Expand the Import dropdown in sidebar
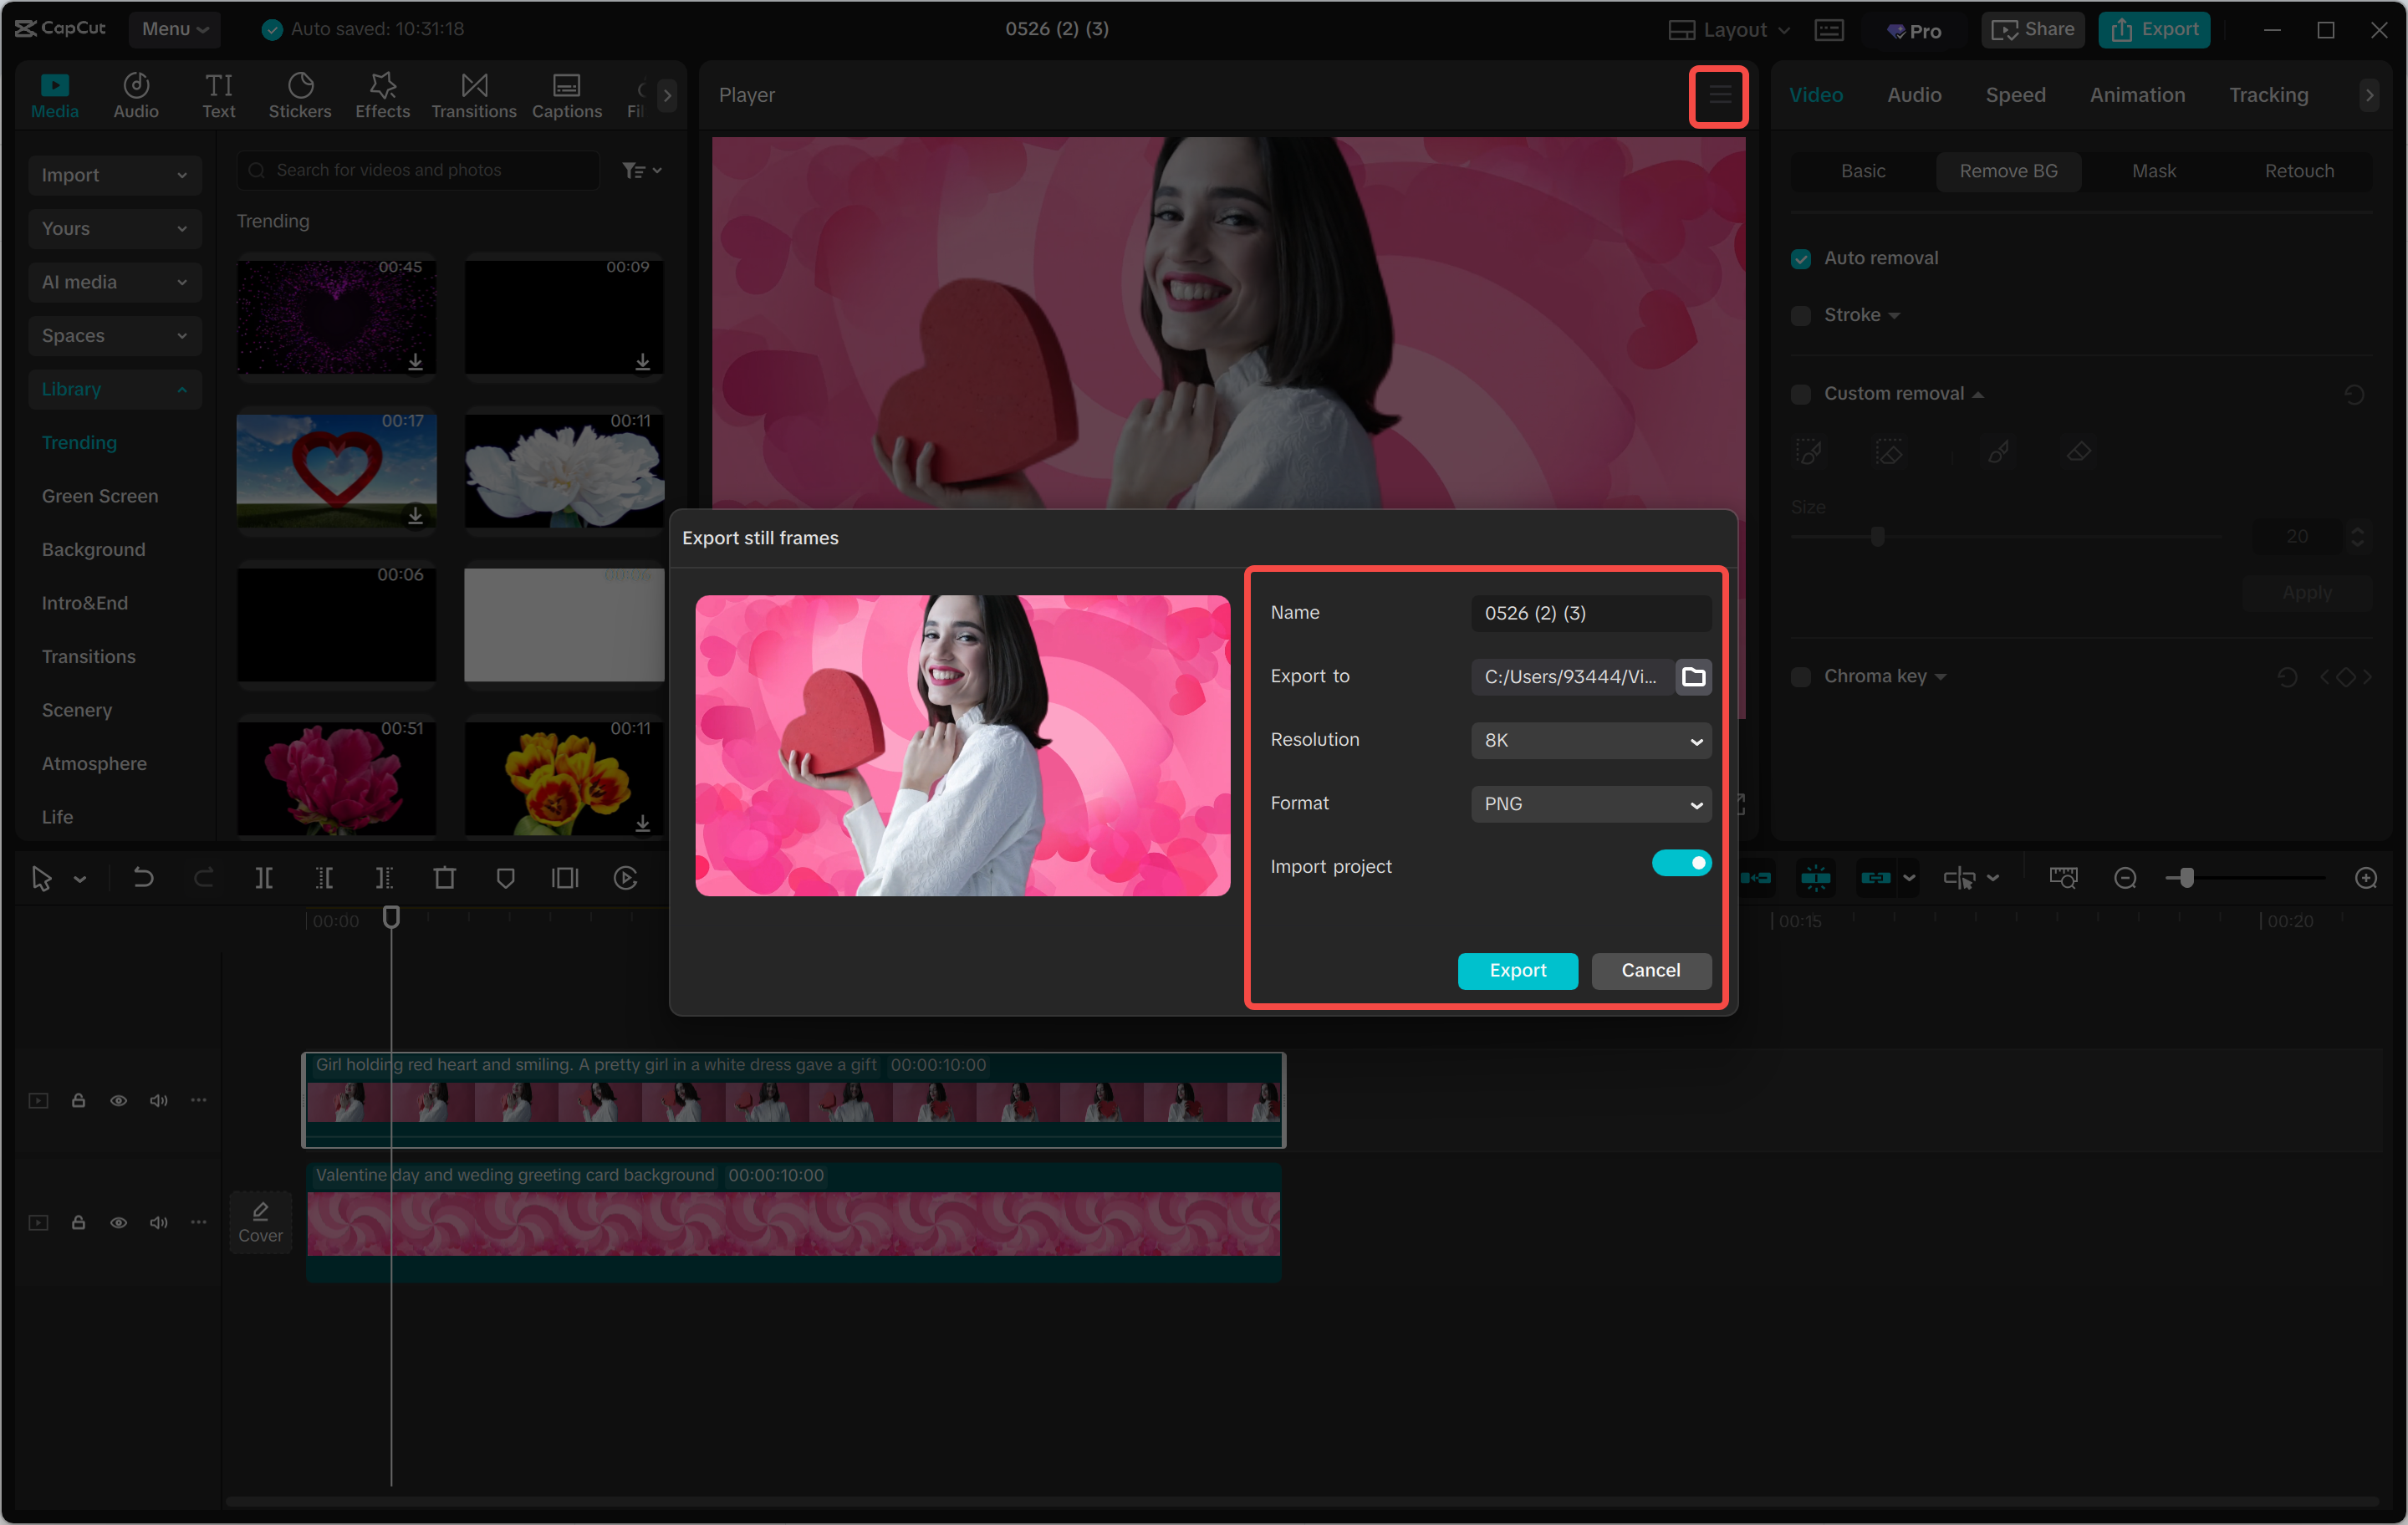2408x1525 pixels. [x=114, y=175]
